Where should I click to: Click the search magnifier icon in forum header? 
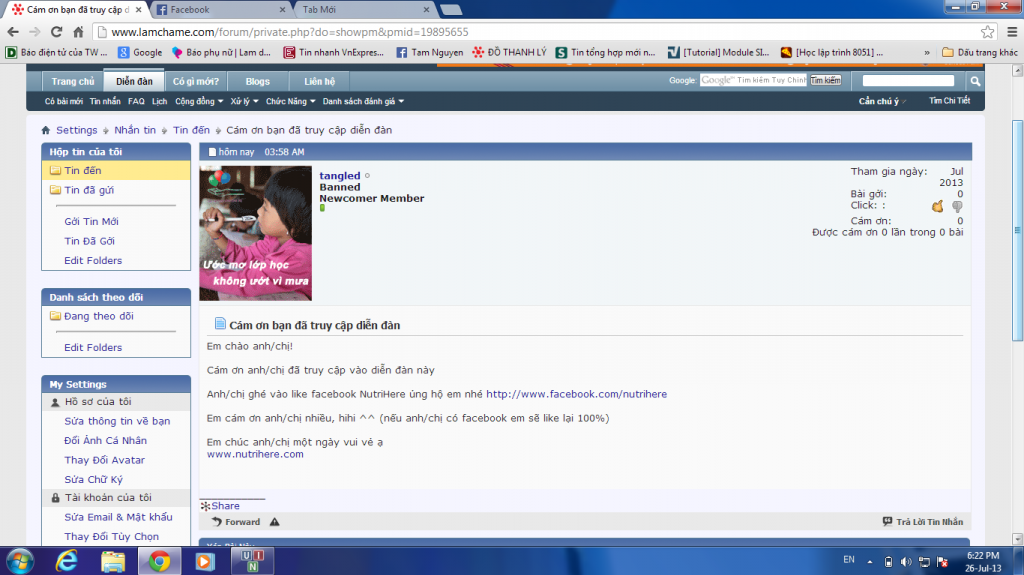pyautogui.click(x=976, y=81)
